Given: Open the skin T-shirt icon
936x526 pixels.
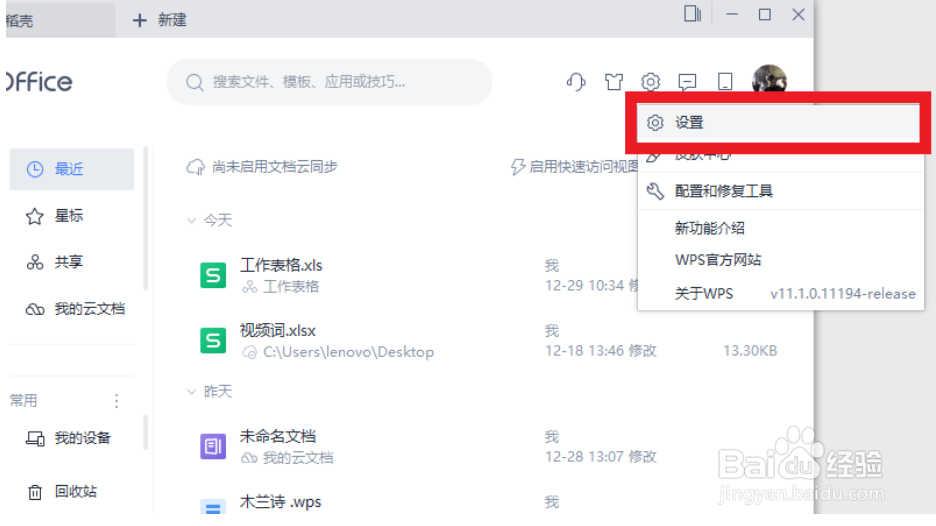Looking at the screenshot, I should [x=614, y=81].
